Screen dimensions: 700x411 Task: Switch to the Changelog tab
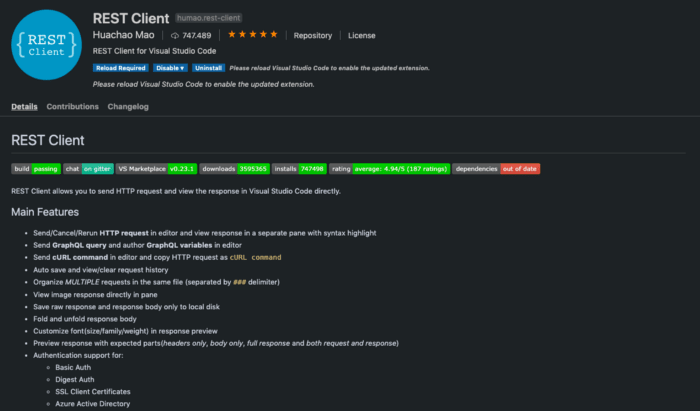(x=128, y=107)
